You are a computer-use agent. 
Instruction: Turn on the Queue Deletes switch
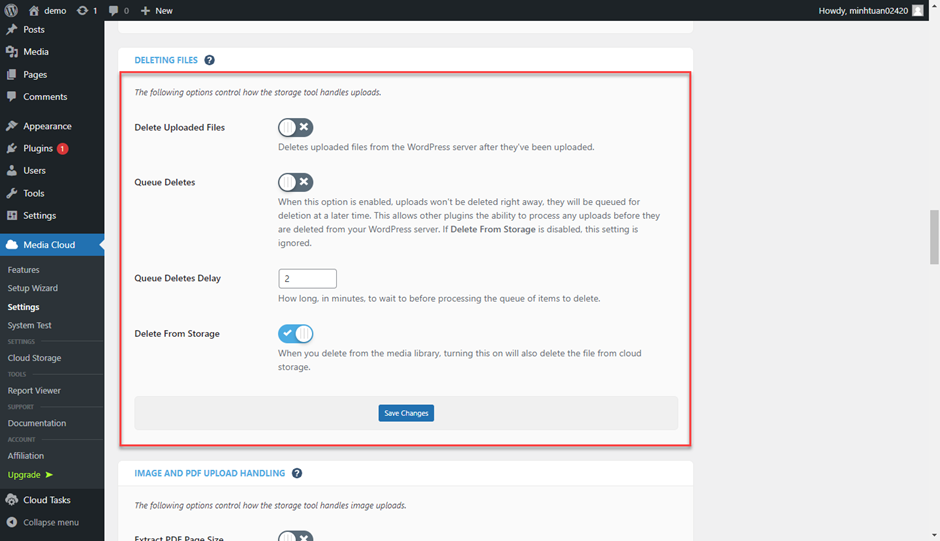click(296, 182)
